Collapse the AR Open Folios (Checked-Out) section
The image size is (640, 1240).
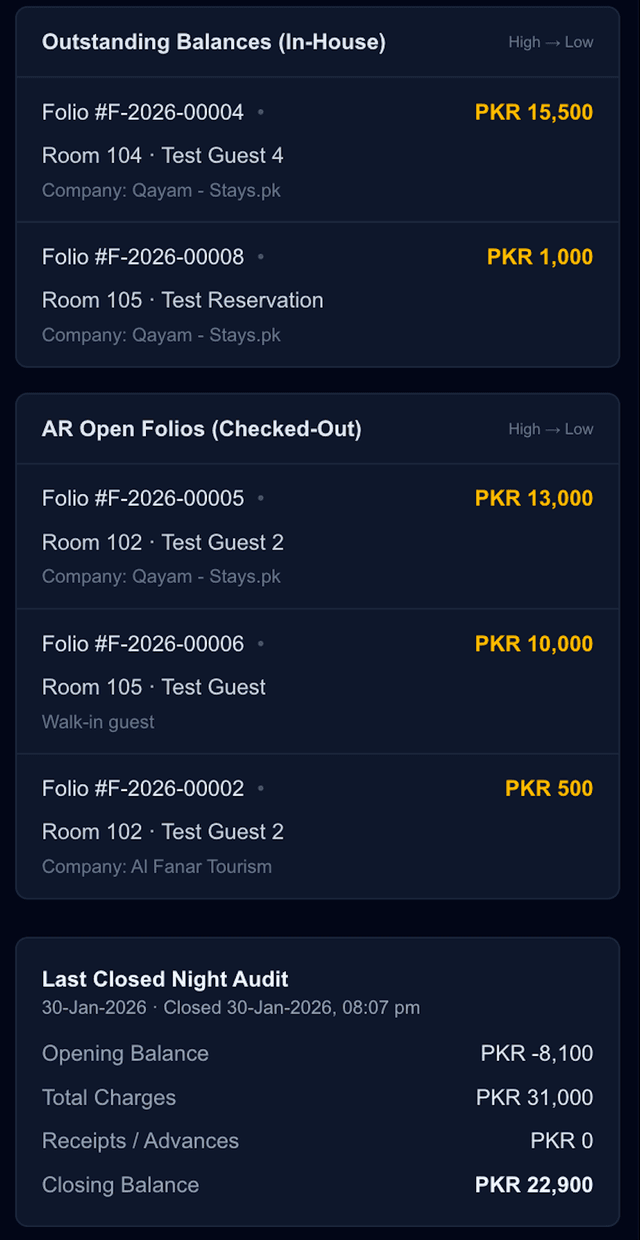[202, 429]
